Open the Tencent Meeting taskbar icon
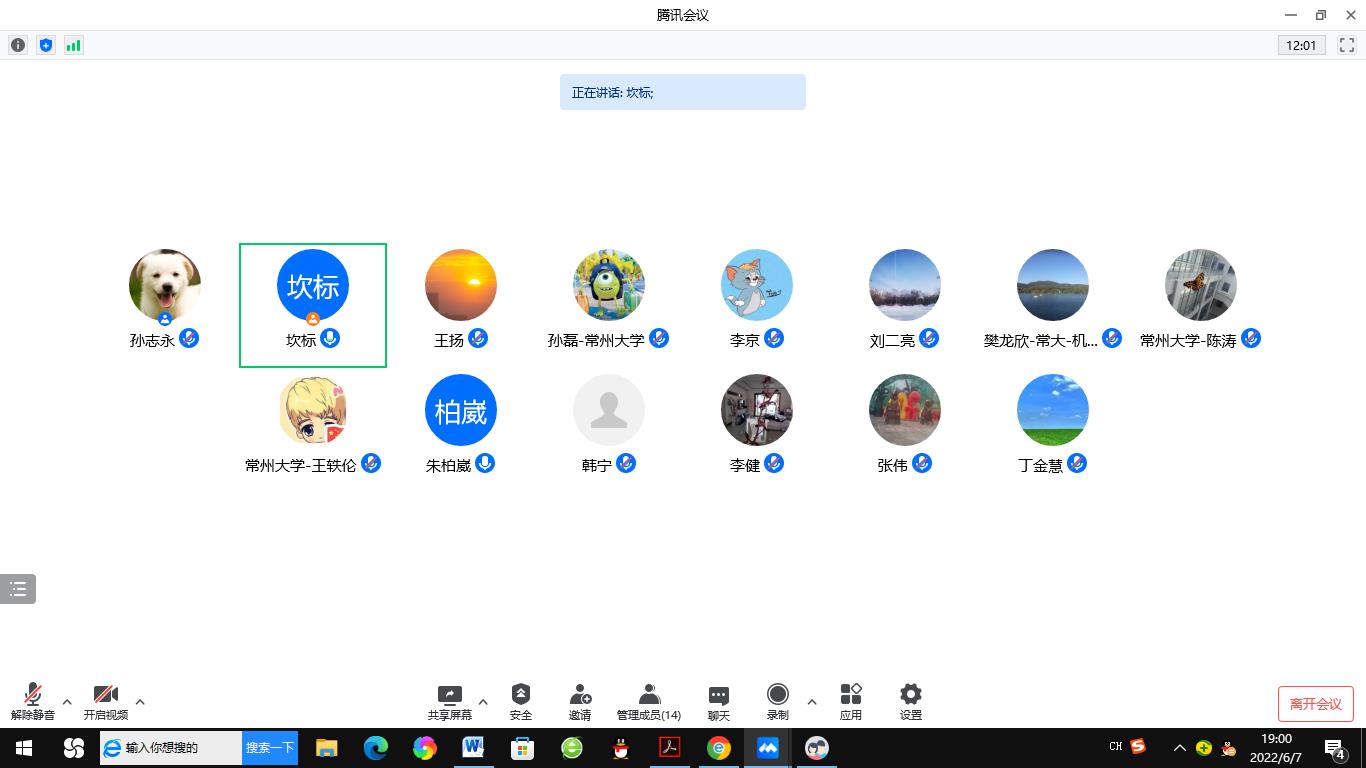This screenshot has width=1366, height=768. coord(768,748)
